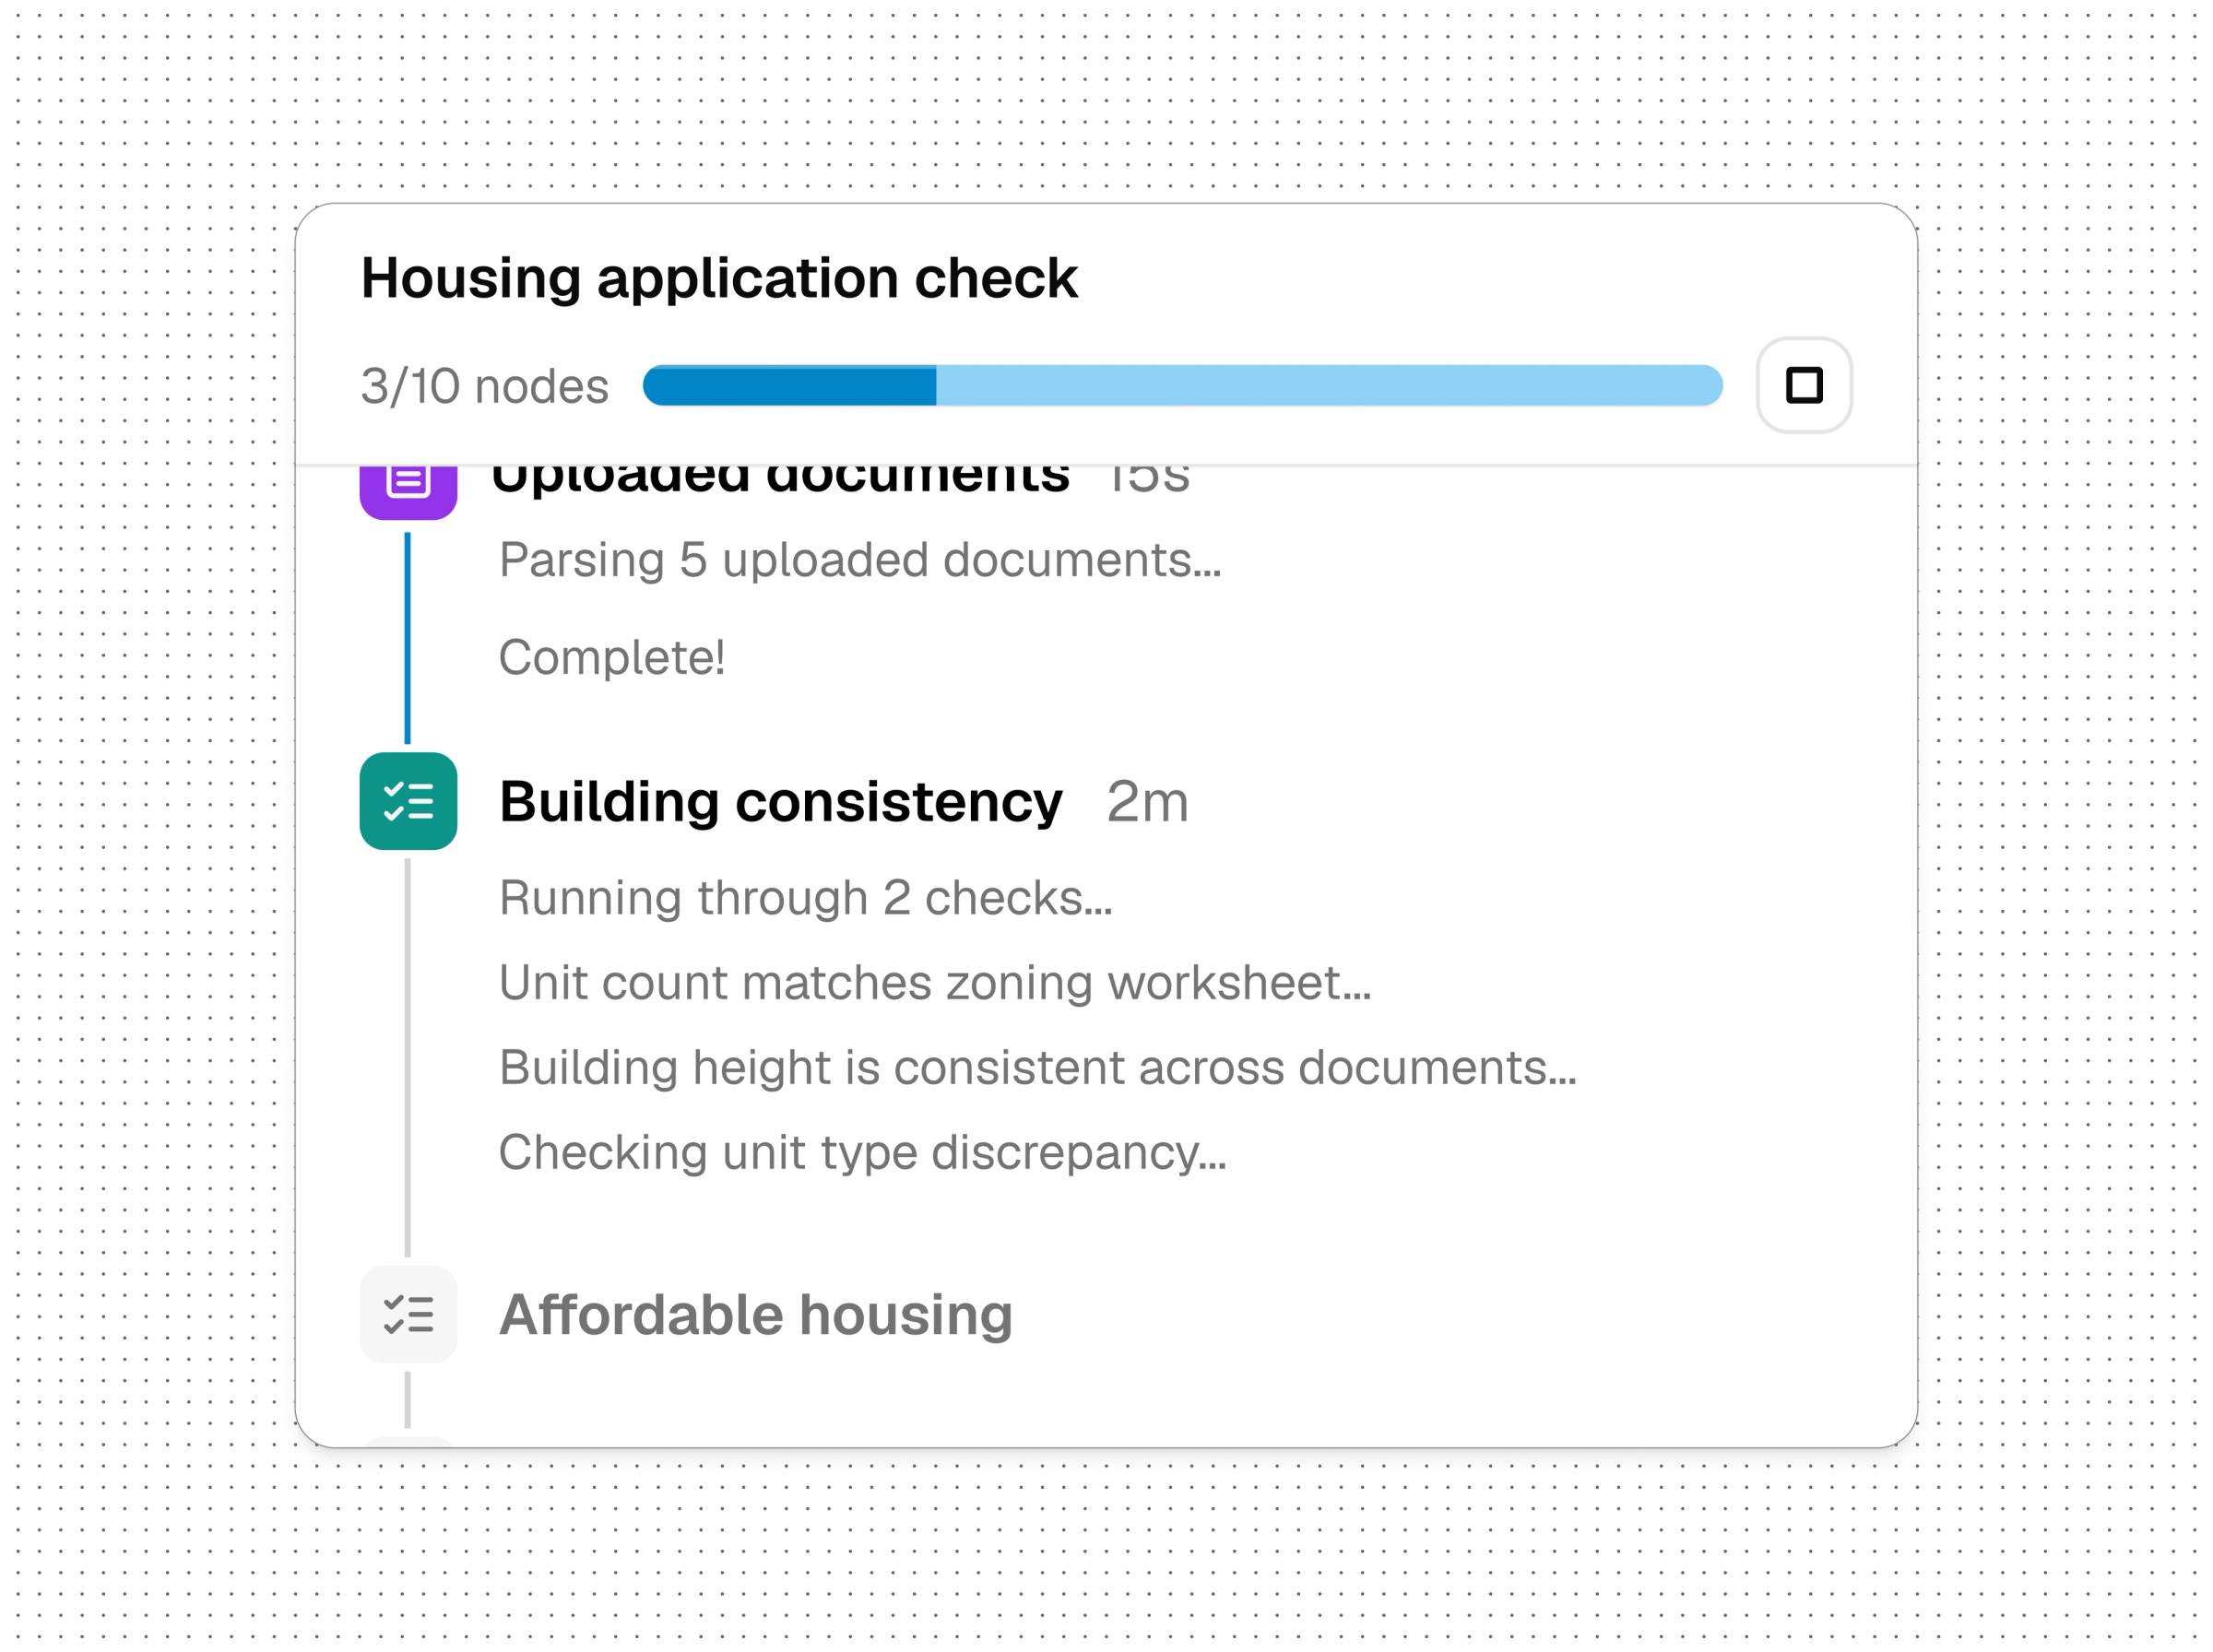This screenshot has height=1652, width=2213.
Task: Click the dark blue completed progress segment
Action: (x=789, y=385)
